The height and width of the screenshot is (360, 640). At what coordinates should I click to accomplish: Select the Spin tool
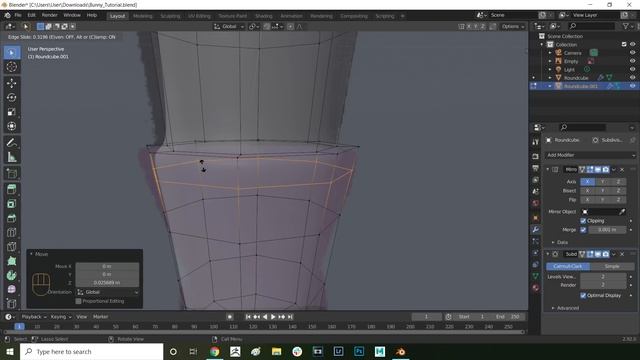point(11,275)
